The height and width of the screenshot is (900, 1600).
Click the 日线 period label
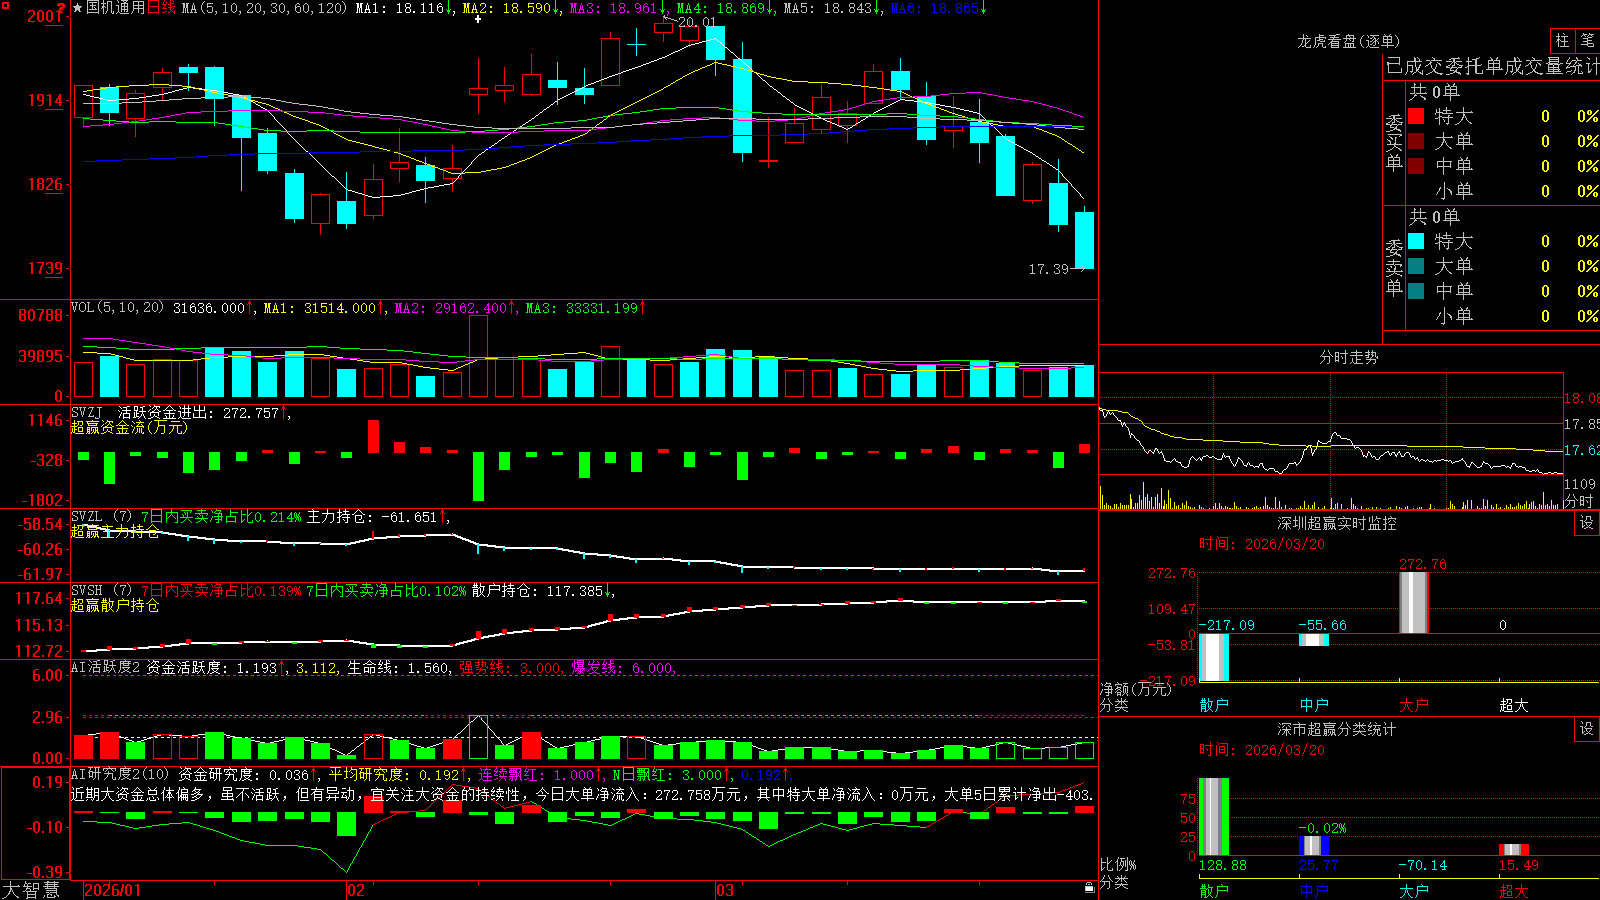161,8
